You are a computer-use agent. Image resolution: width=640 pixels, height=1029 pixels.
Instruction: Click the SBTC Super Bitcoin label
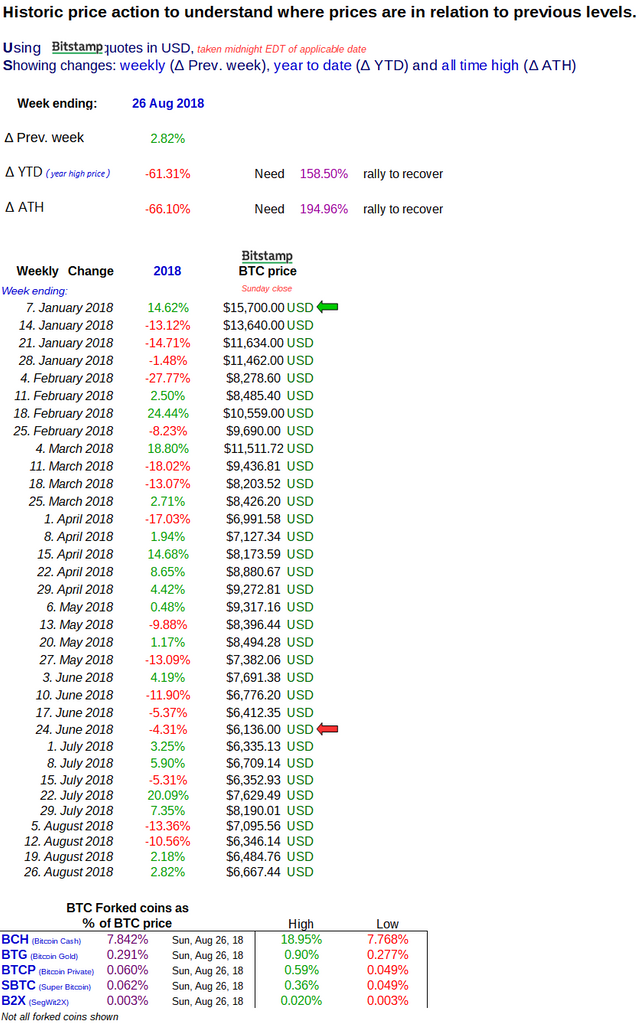tap(46, 985)
